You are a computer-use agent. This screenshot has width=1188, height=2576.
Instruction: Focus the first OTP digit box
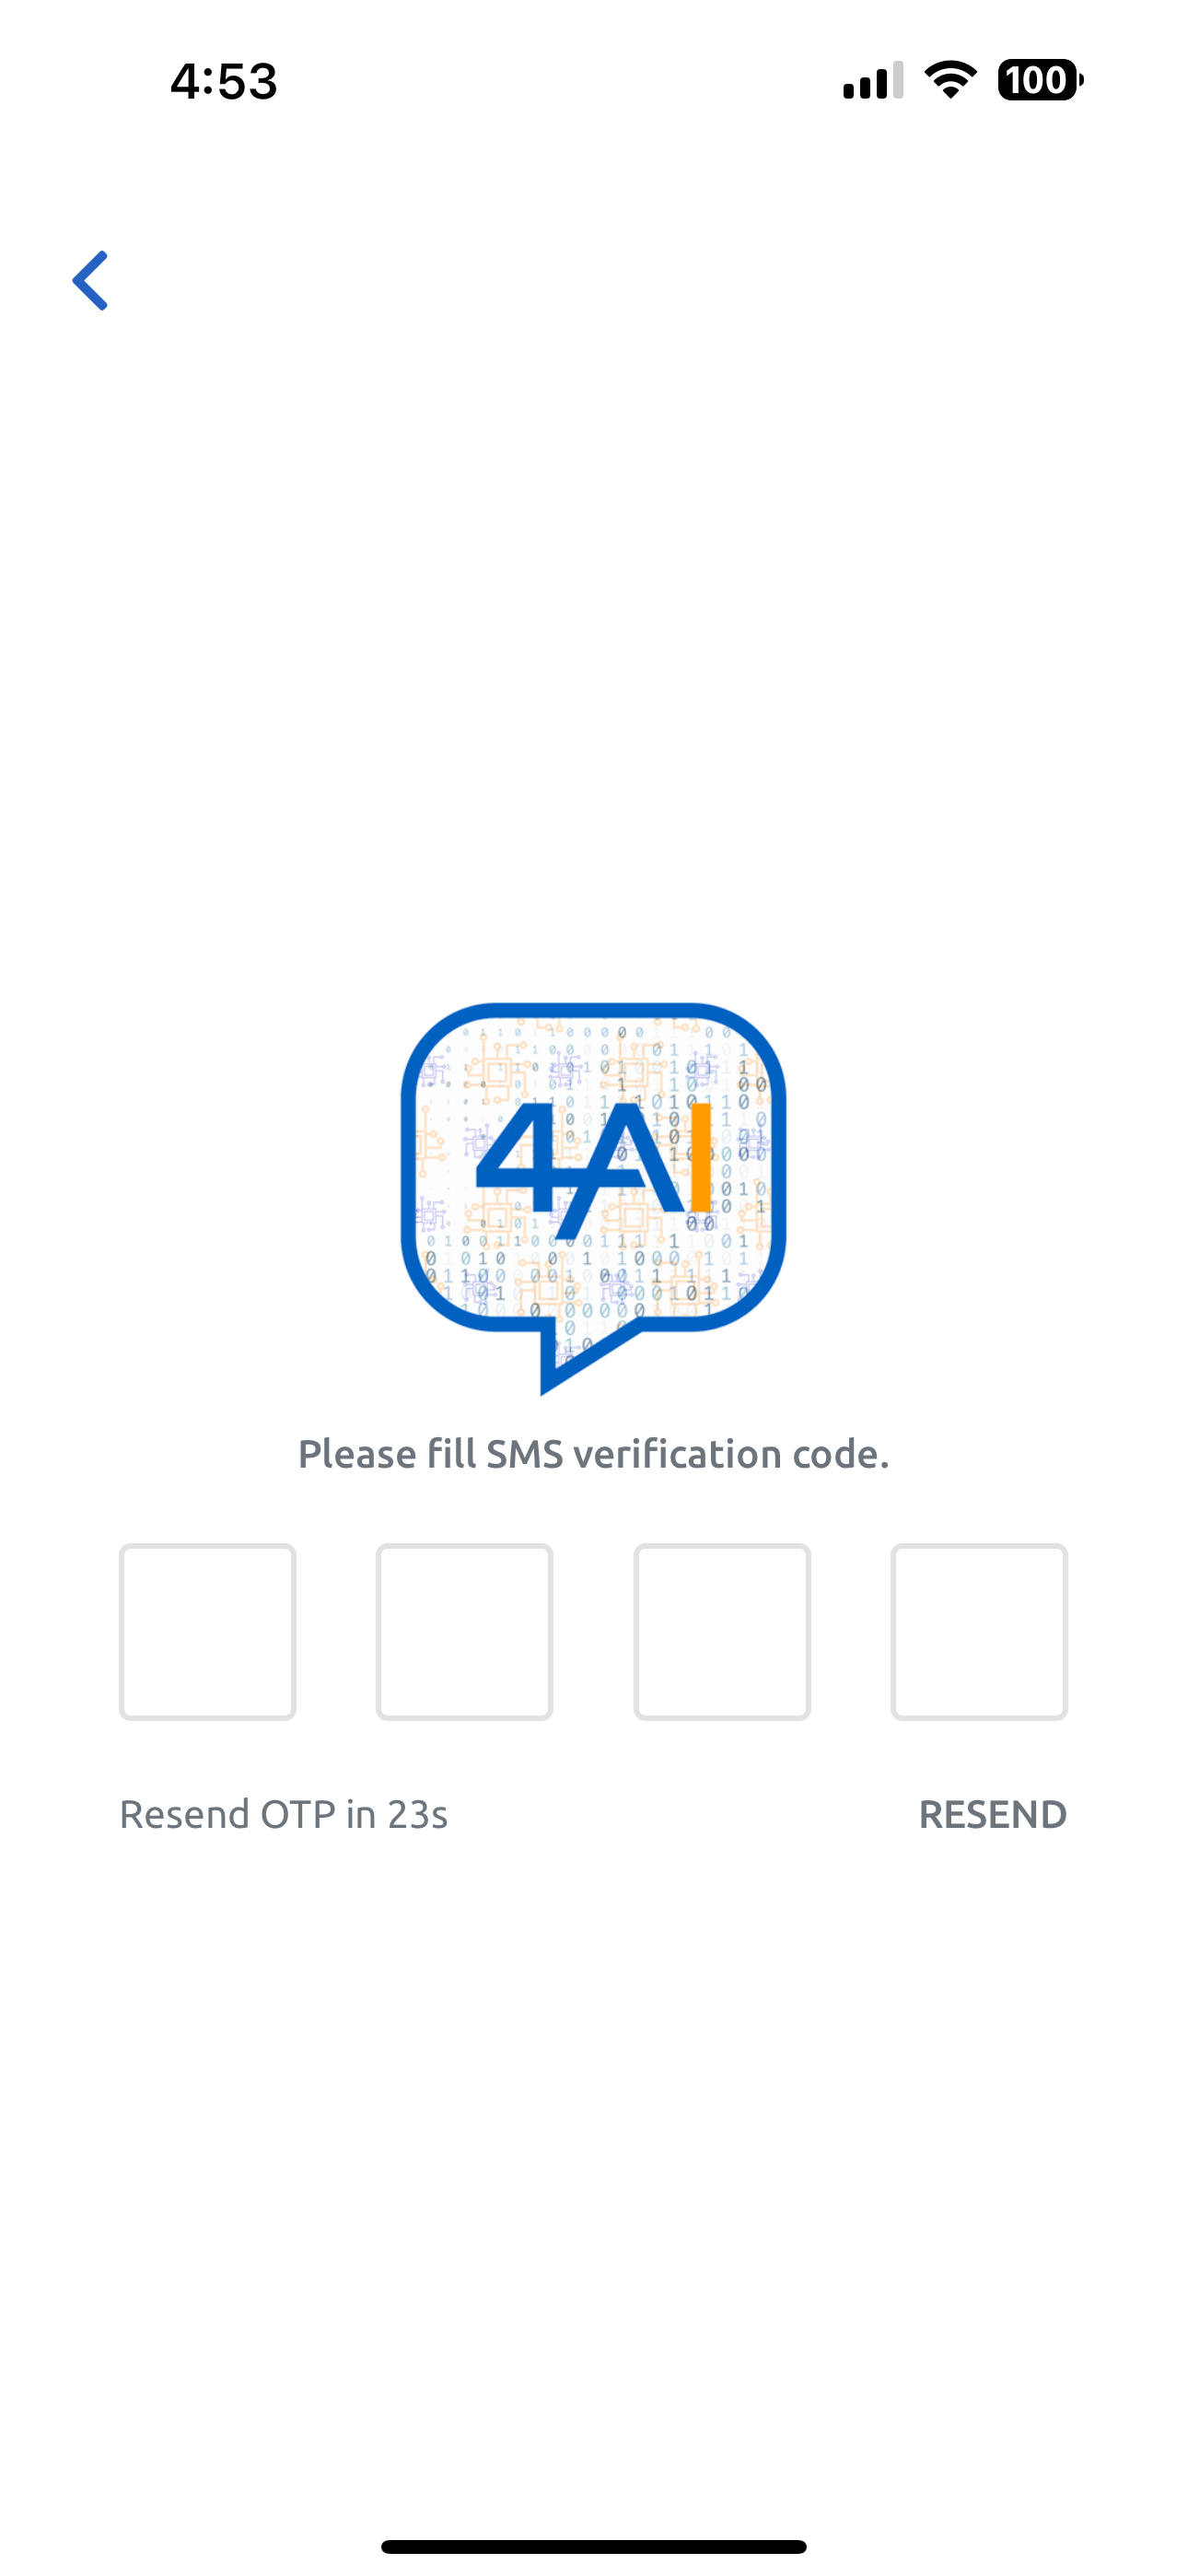pyautogui.click(x=208, y=1632)
